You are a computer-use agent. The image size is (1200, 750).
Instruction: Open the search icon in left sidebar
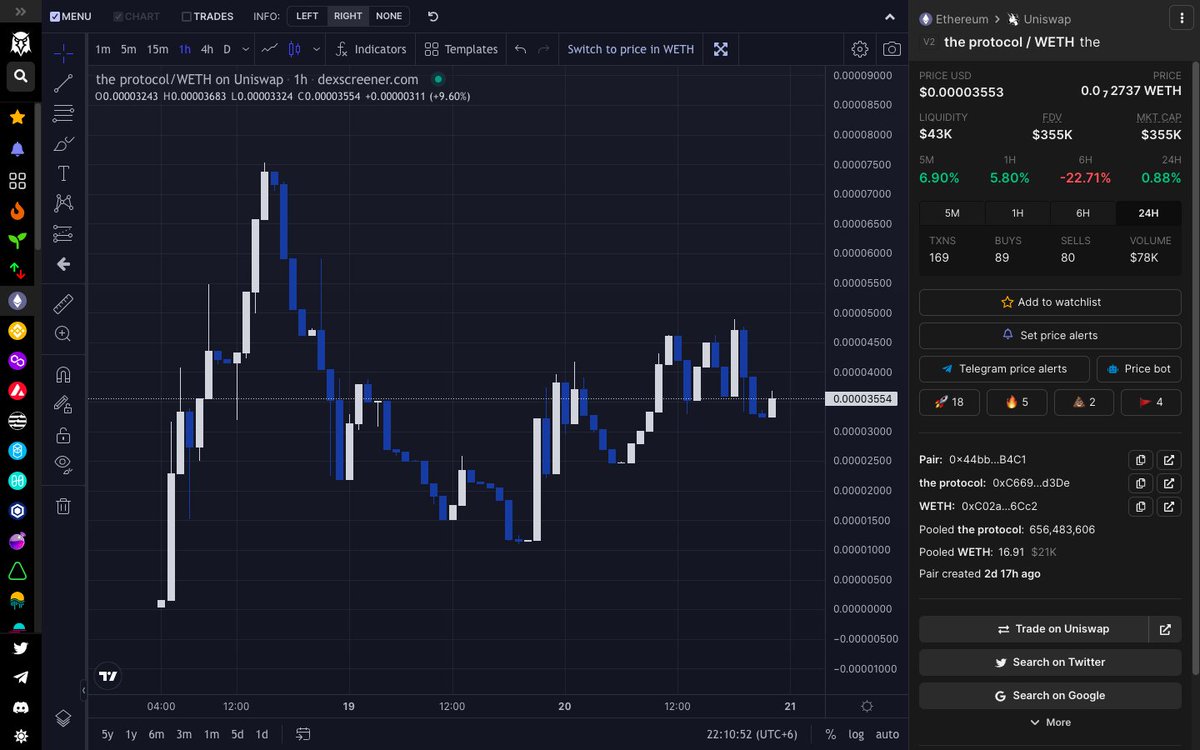19,76
